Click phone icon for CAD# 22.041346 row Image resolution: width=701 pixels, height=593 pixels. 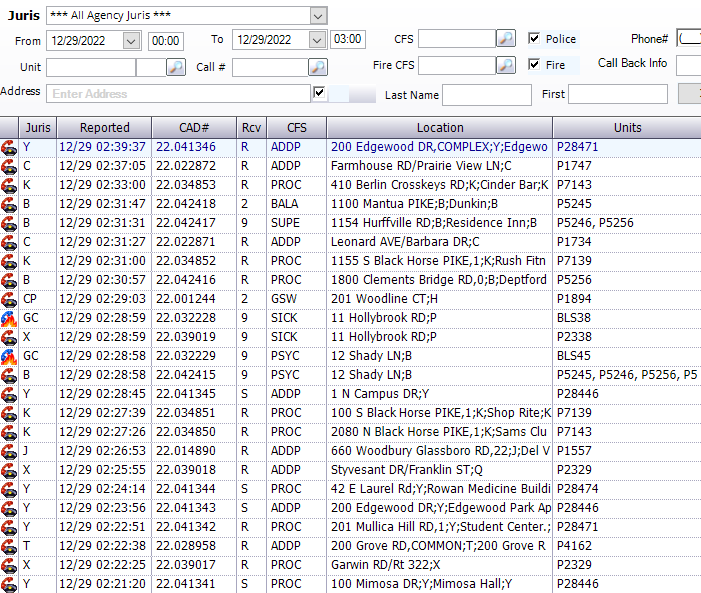[x=9, y=148]
